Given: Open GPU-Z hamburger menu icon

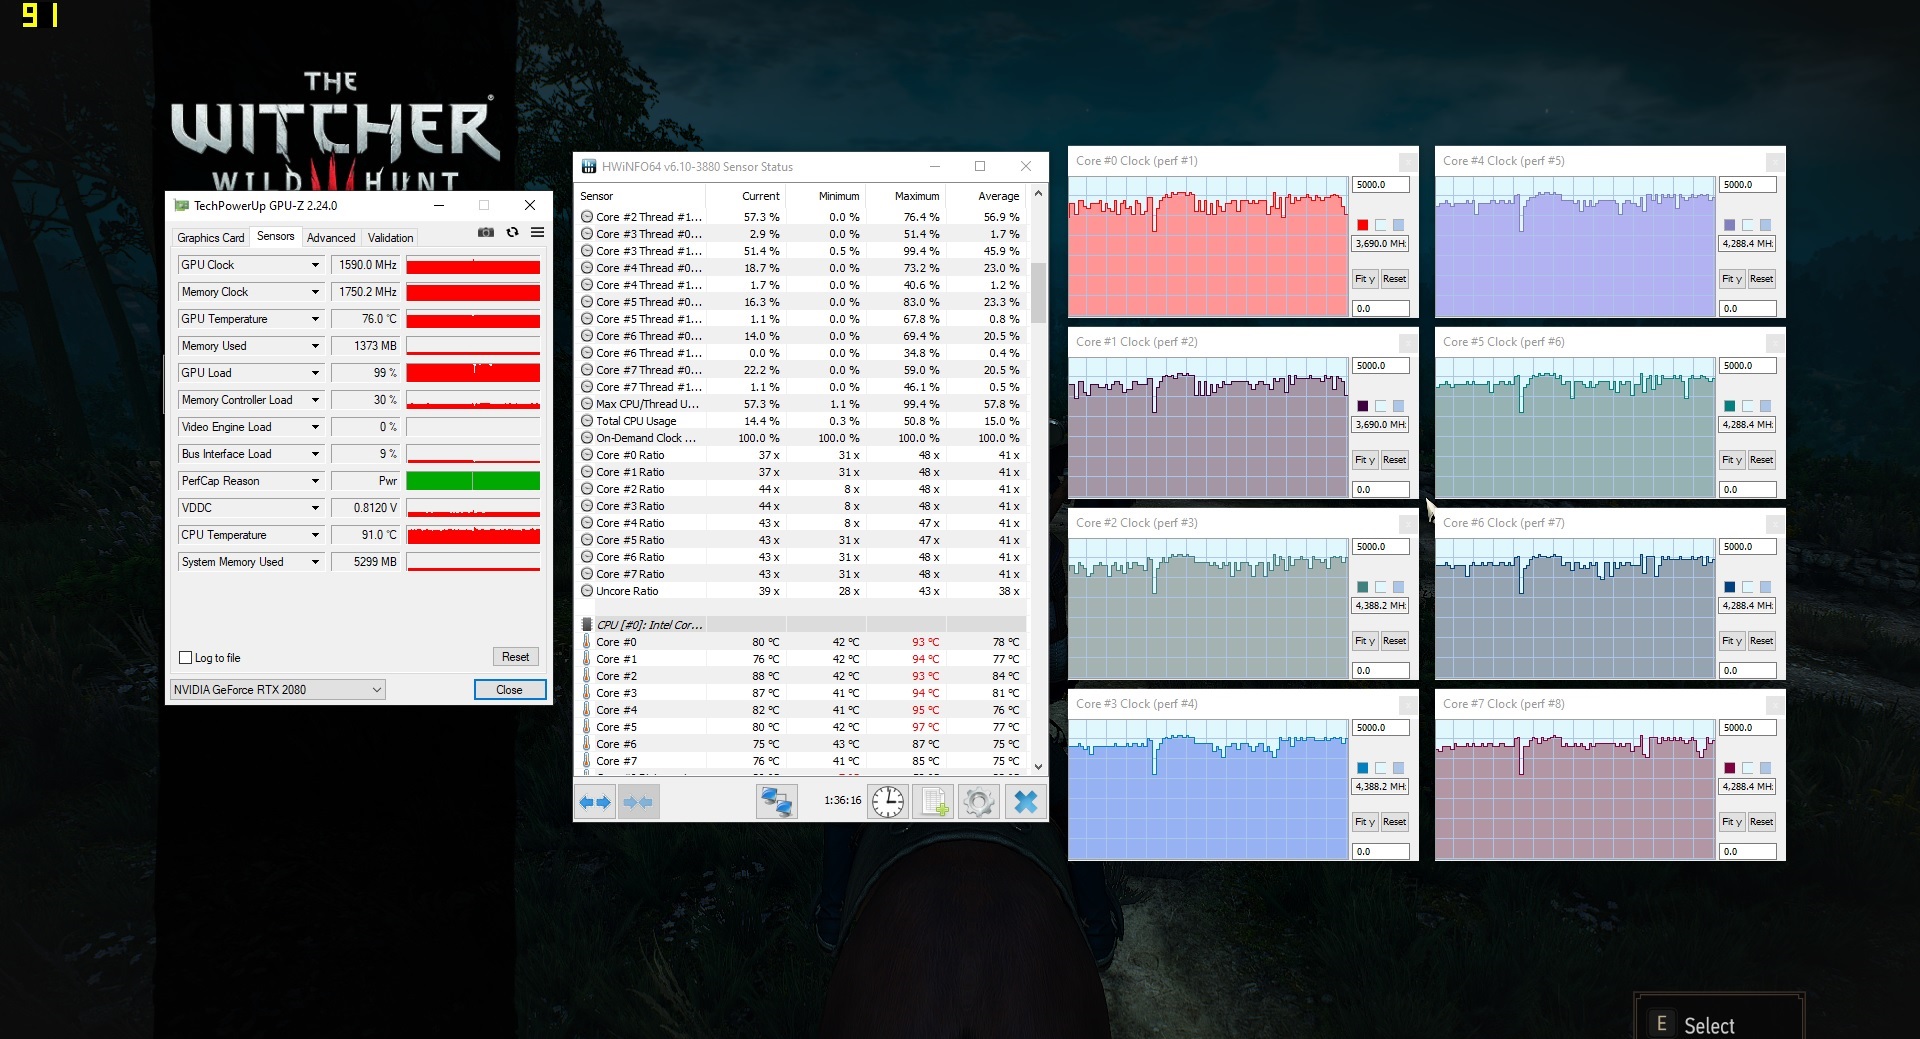Looking at the screenshot, I should (x=537, y=232).
